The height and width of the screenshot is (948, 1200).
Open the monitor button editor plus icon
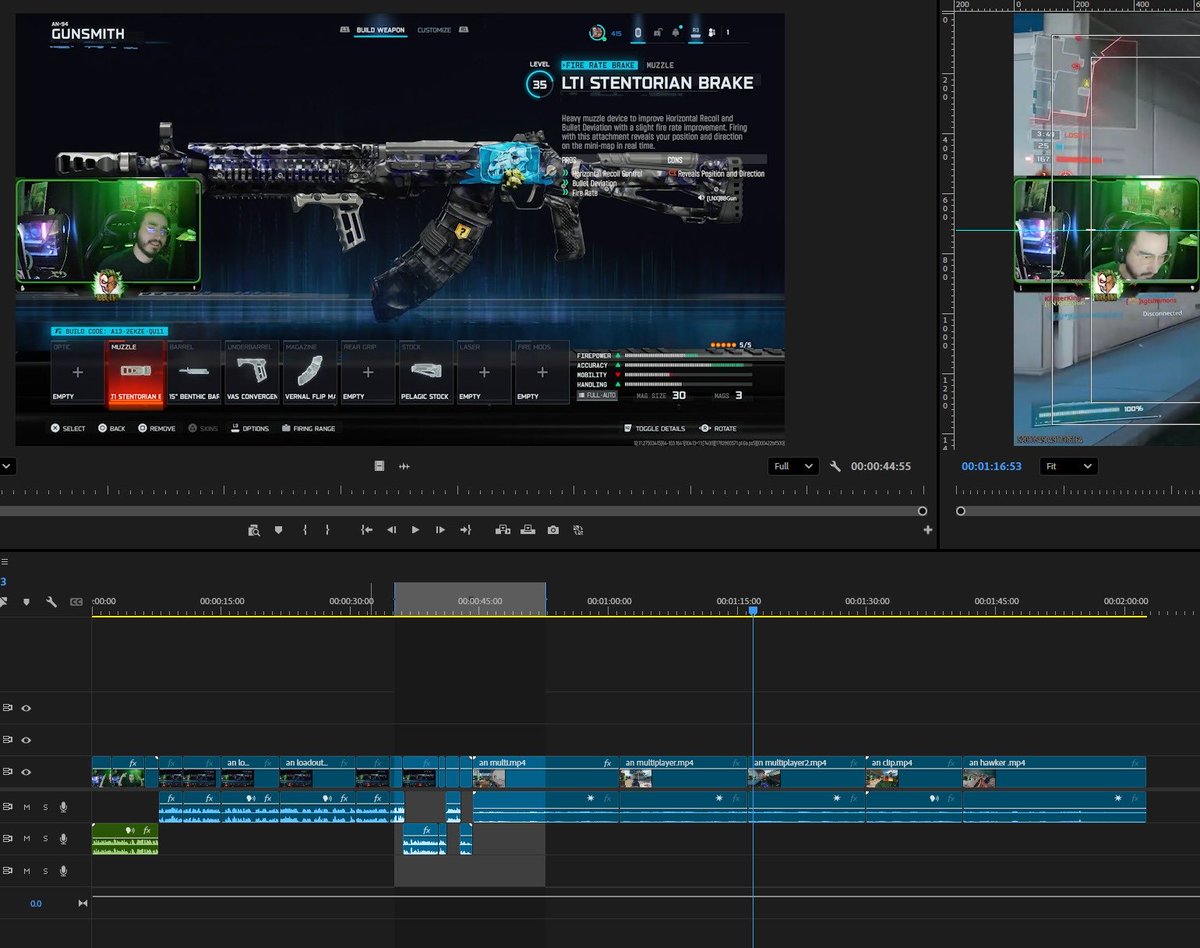pos(928,530)
